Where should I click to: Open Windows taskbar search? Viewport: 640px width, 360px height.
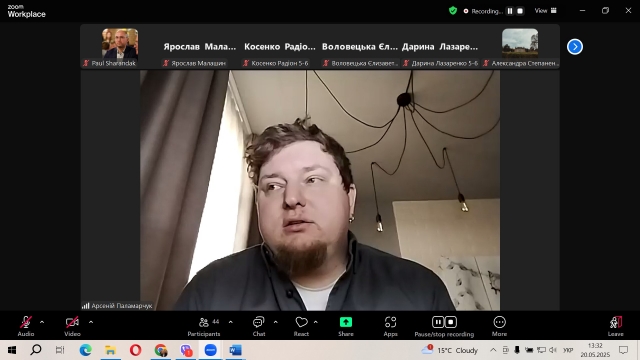36,350
